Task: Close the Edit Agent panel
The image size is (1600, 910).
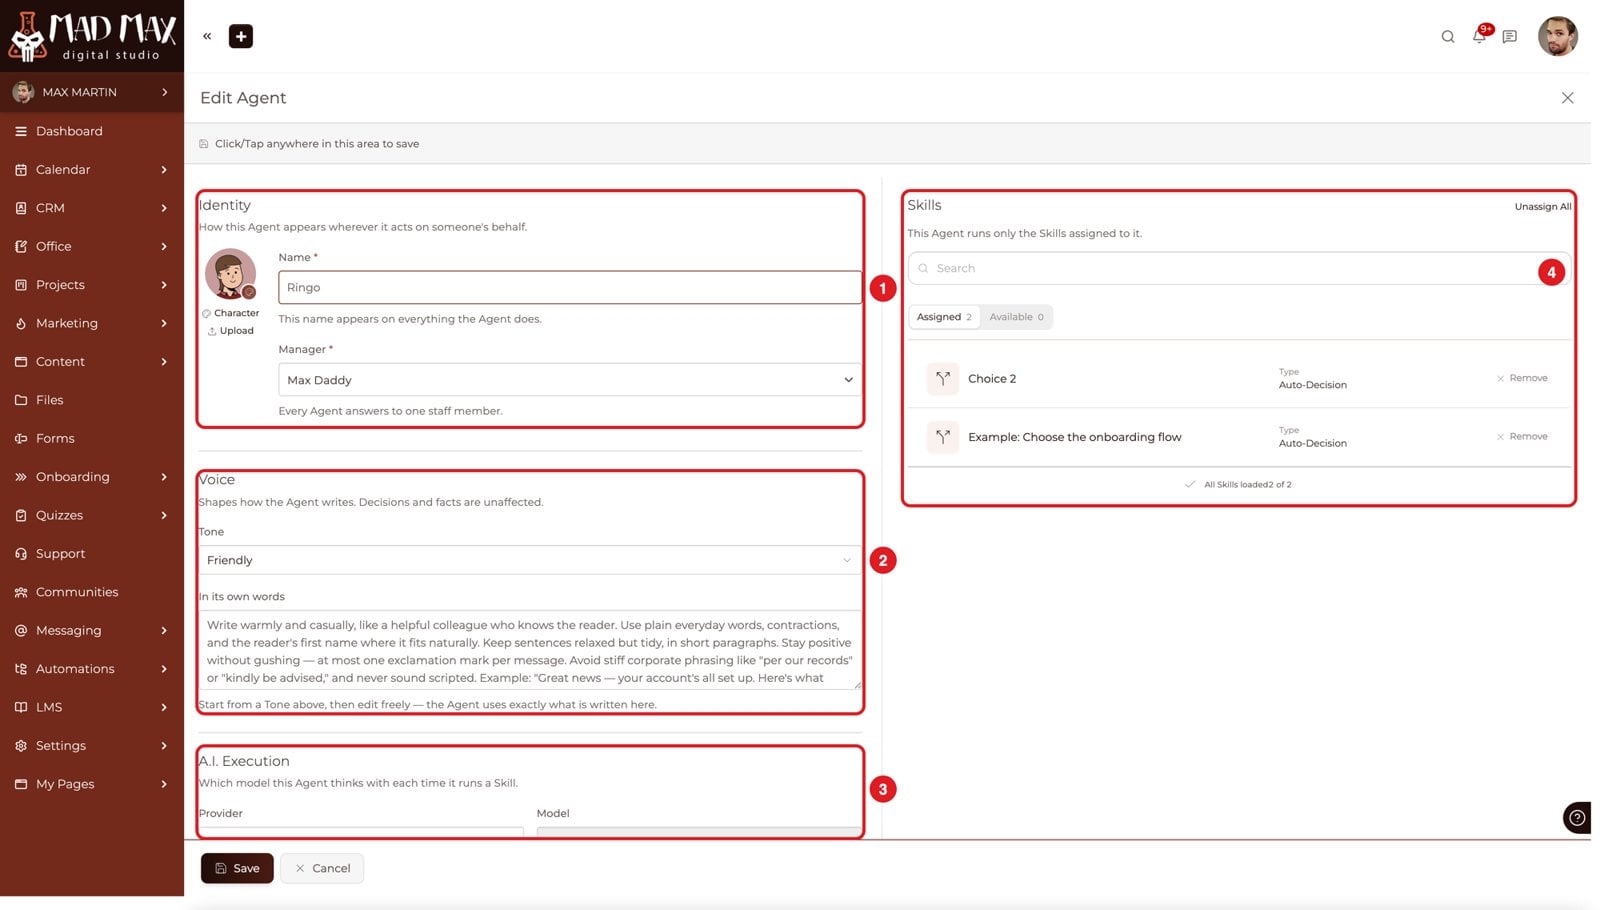Action: click(x=1567, y=98)
